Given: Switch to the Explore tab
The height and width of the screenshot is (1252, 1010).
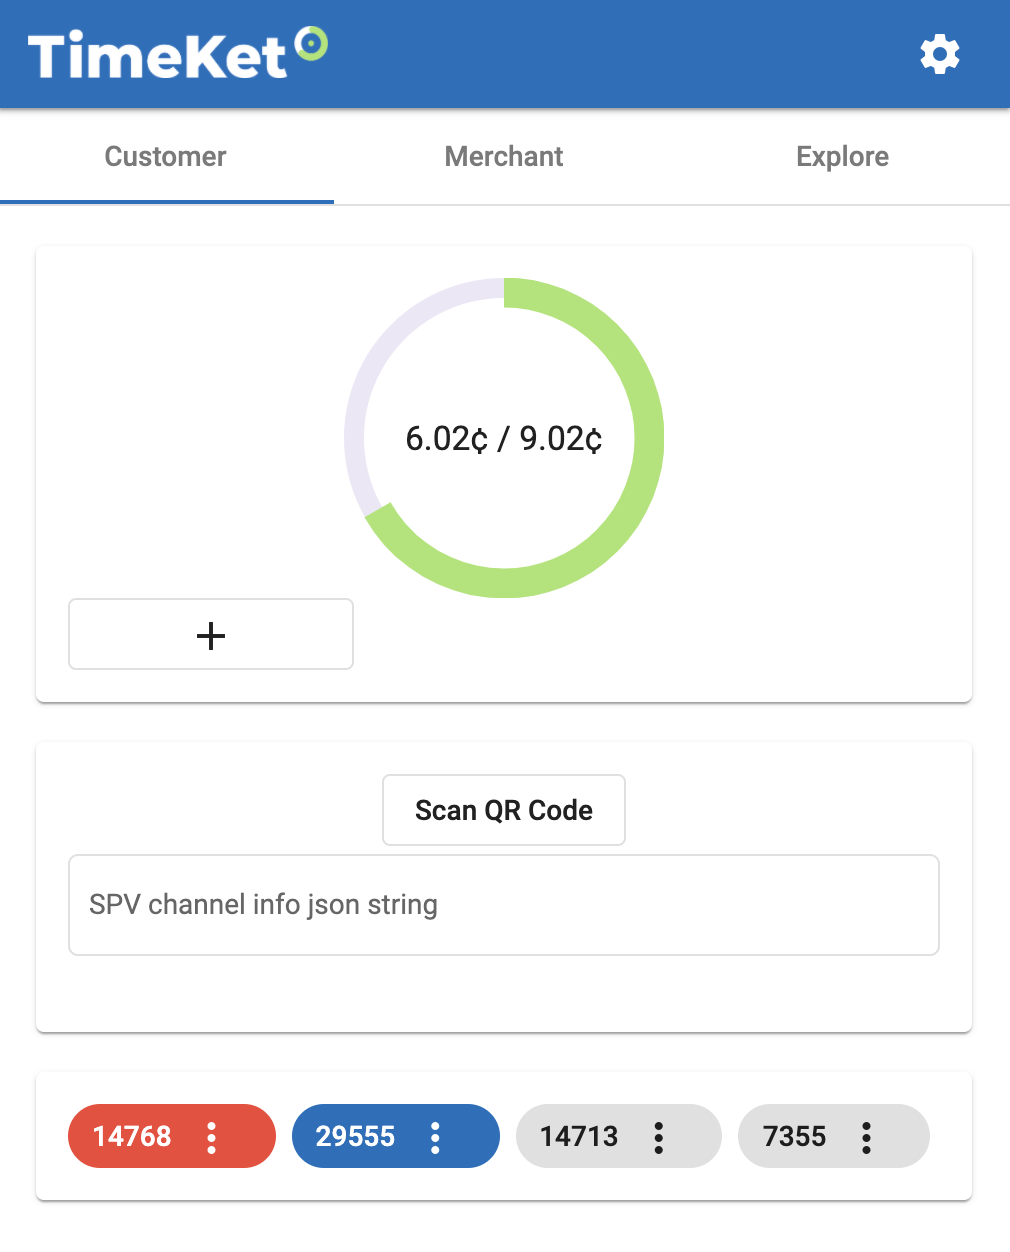Looking at the screenshot, I should [x=842, y=156].
